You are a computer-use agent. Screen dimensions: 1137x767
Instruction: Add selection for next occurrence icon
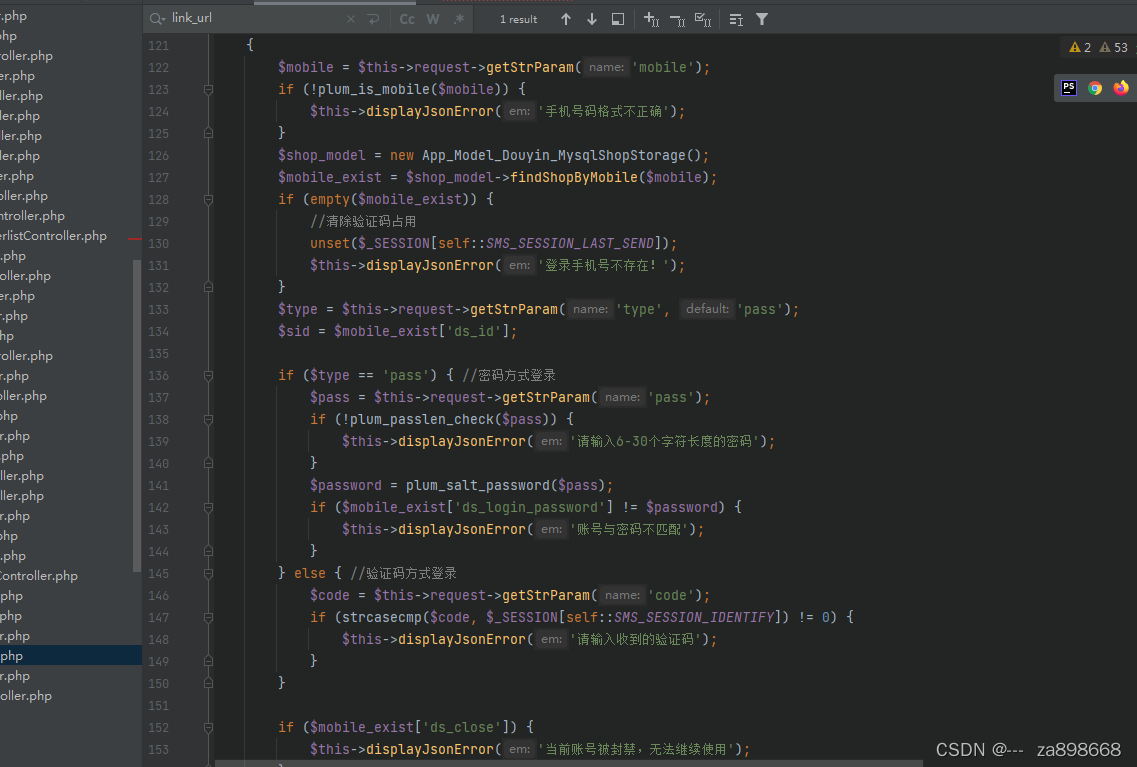click(651, 20)
